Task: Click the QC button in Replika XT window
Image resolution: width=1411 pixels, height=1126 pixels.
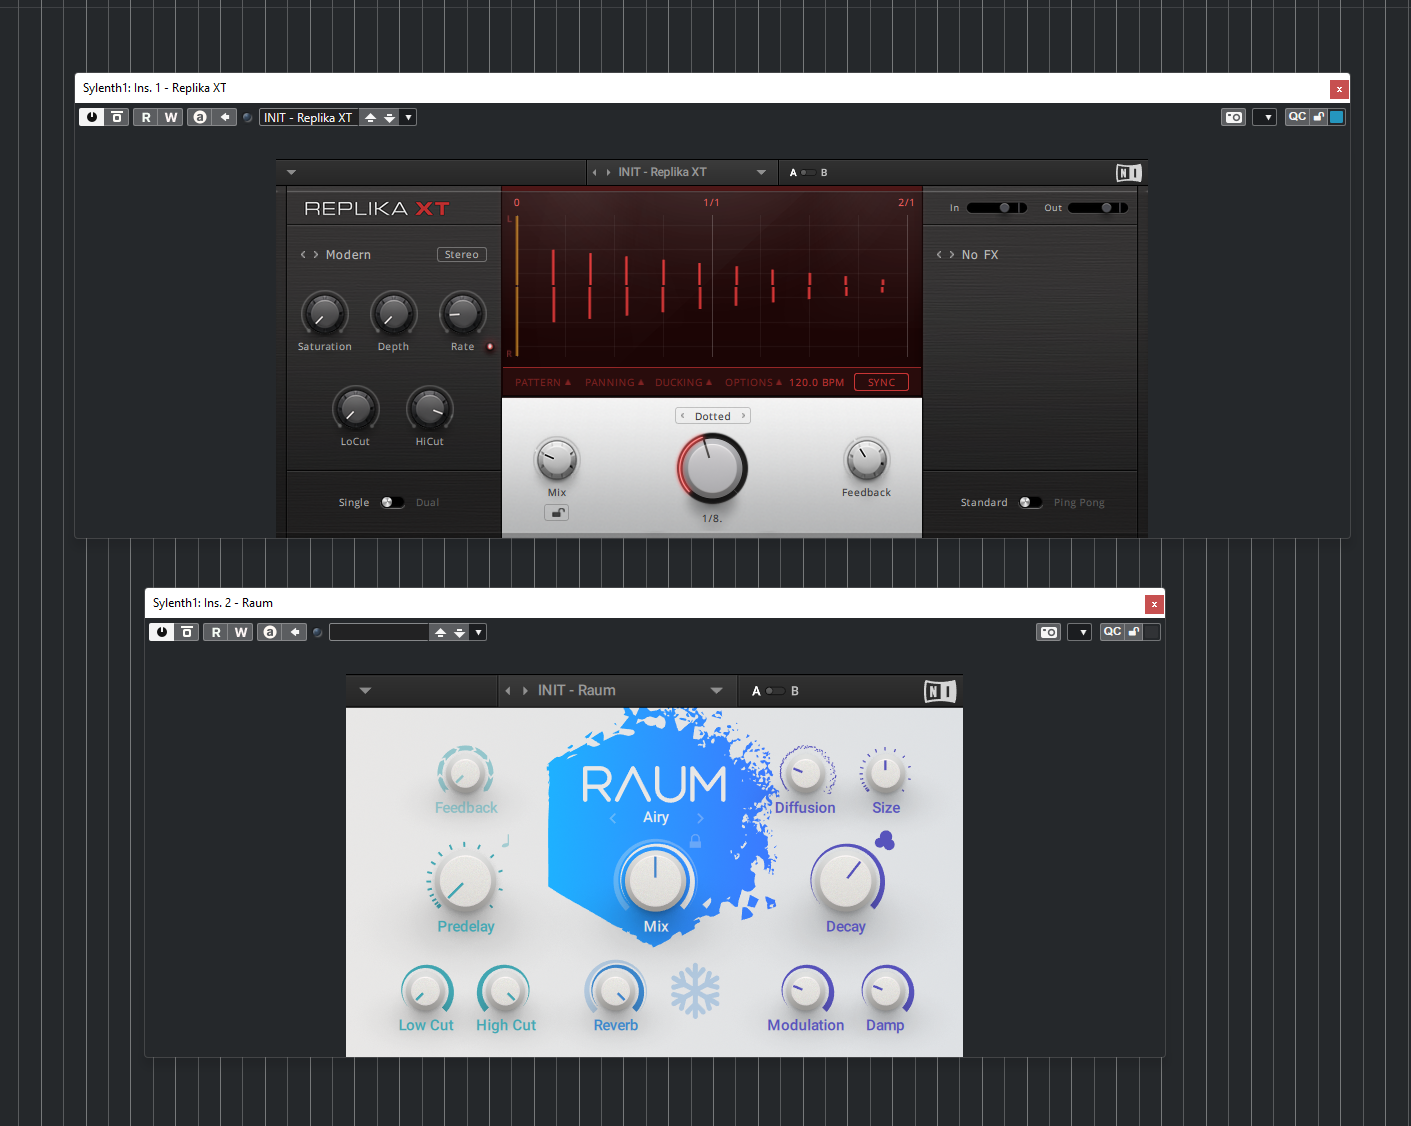Action: [1297, 117]
